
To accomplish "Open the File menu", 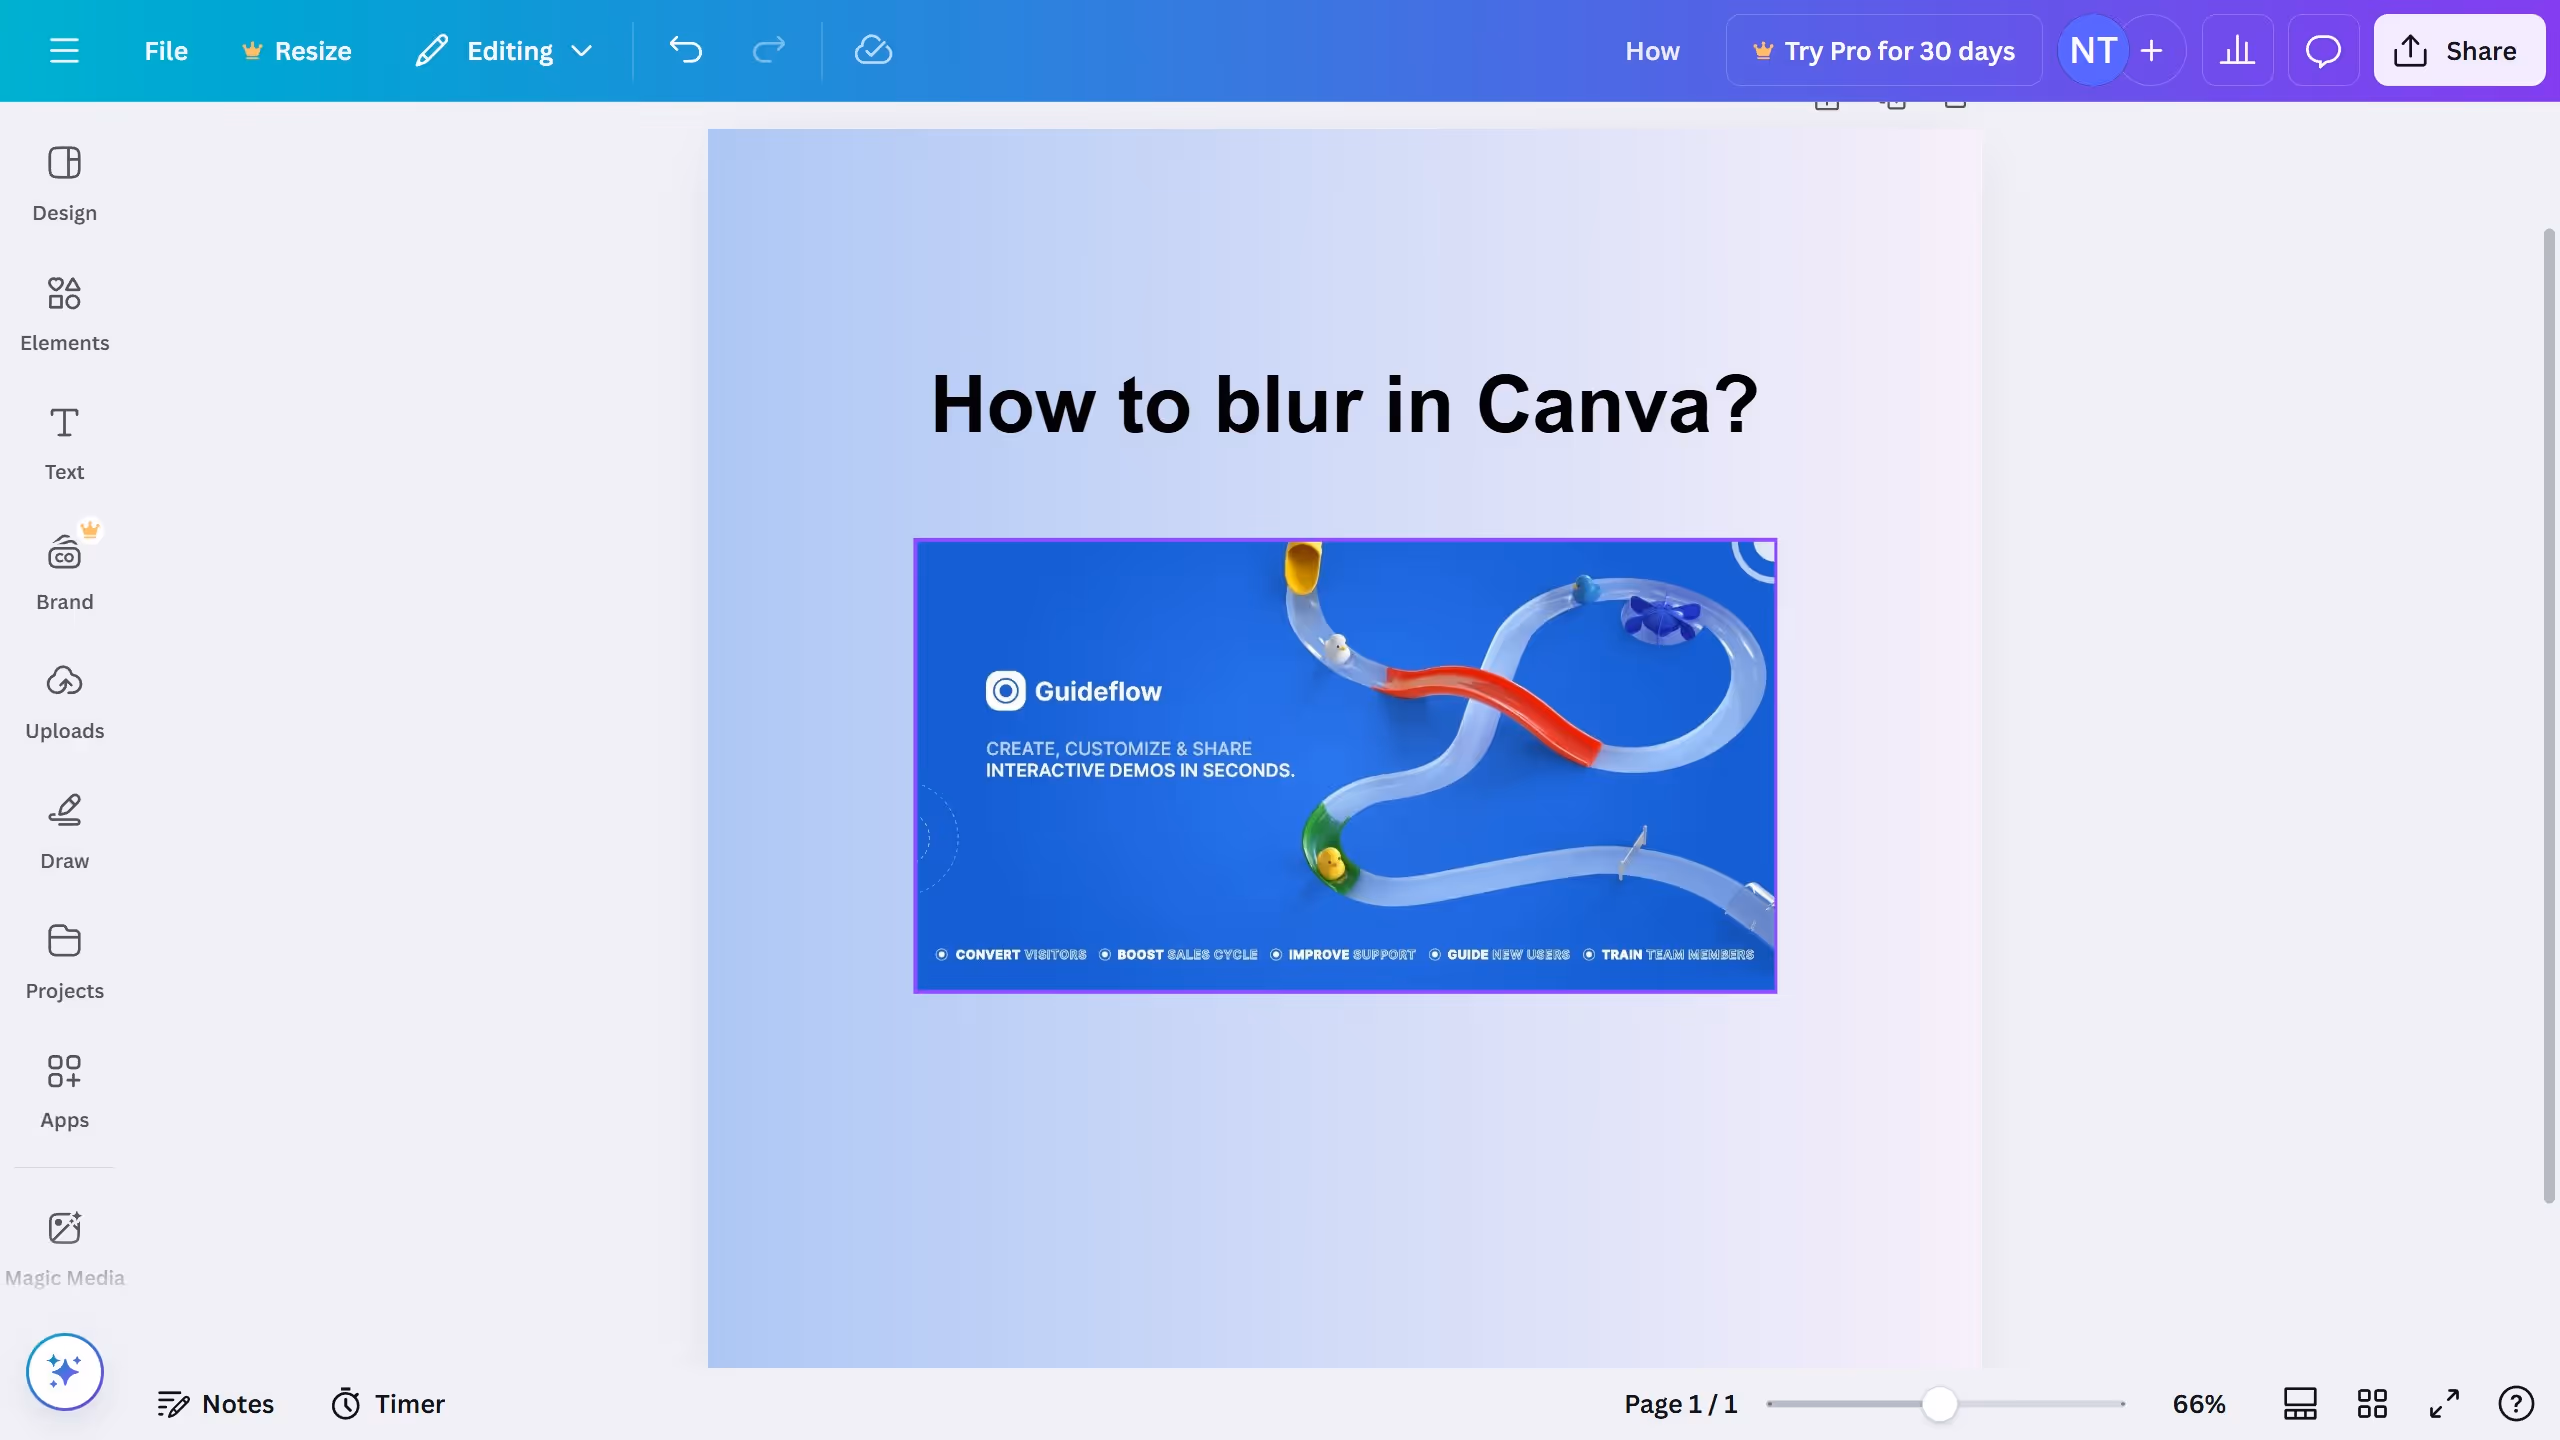I will tap(165, 50).
